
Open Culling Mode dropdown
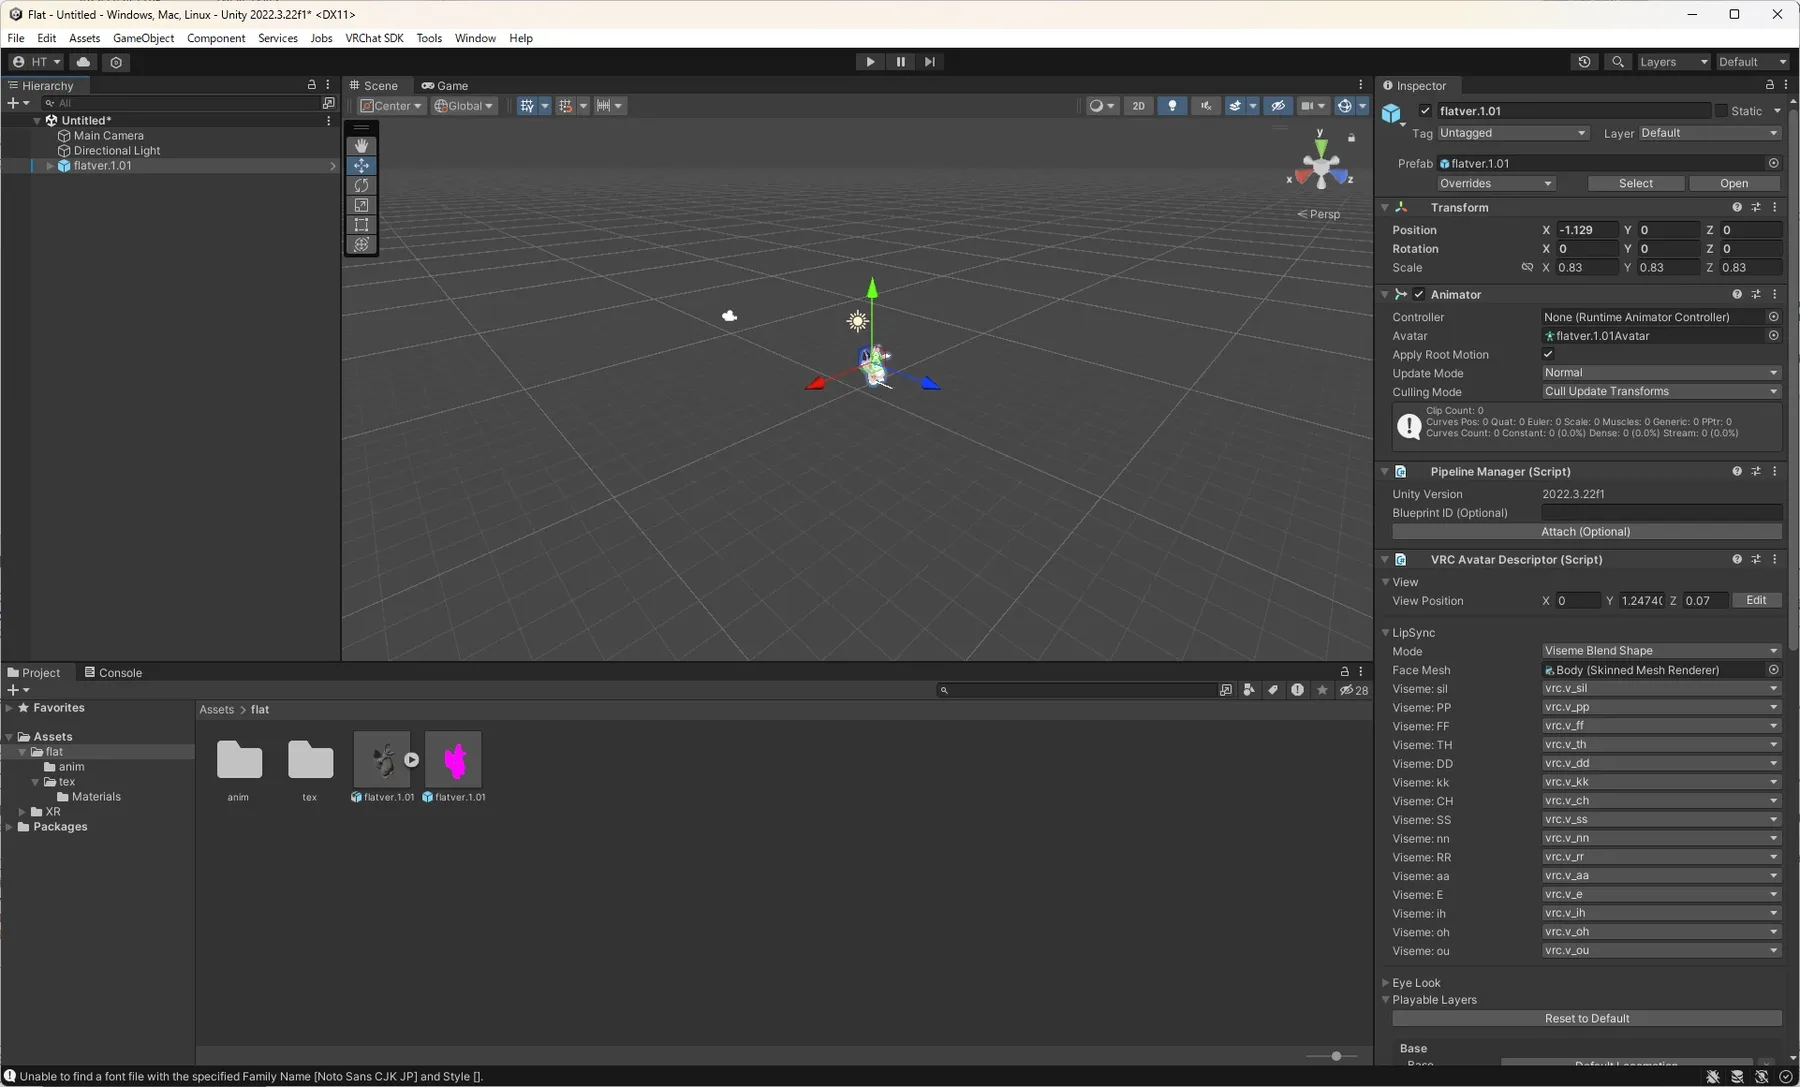[x=1661, y=392]
